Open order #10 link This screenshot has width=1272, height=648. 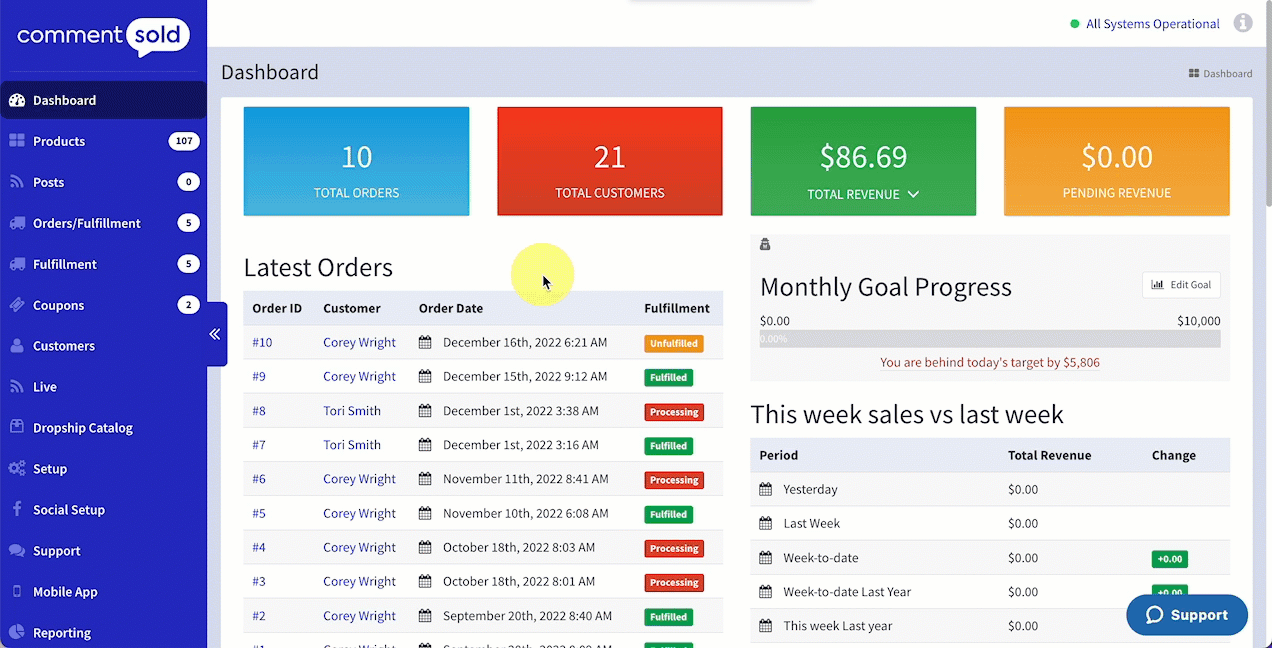pos(262,342)
